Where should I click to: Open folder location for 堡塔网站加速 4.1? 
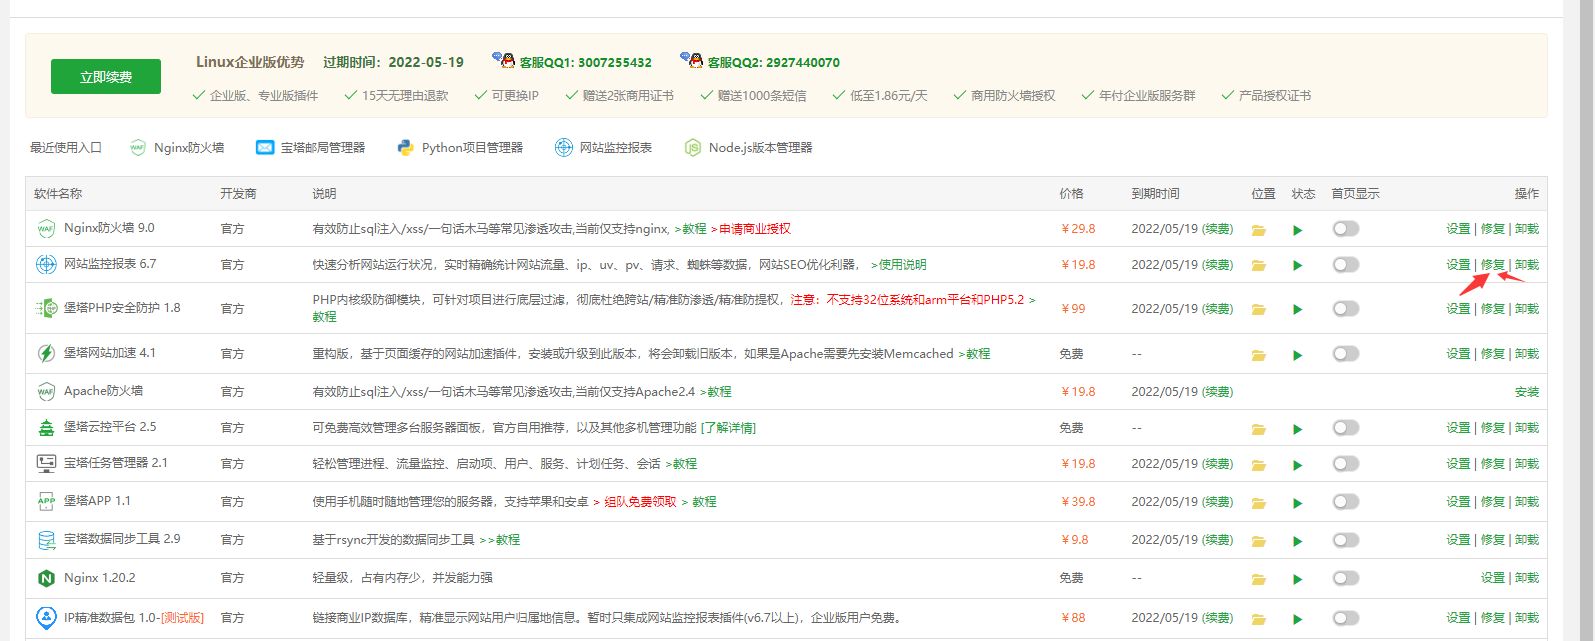pos(1259,355)
